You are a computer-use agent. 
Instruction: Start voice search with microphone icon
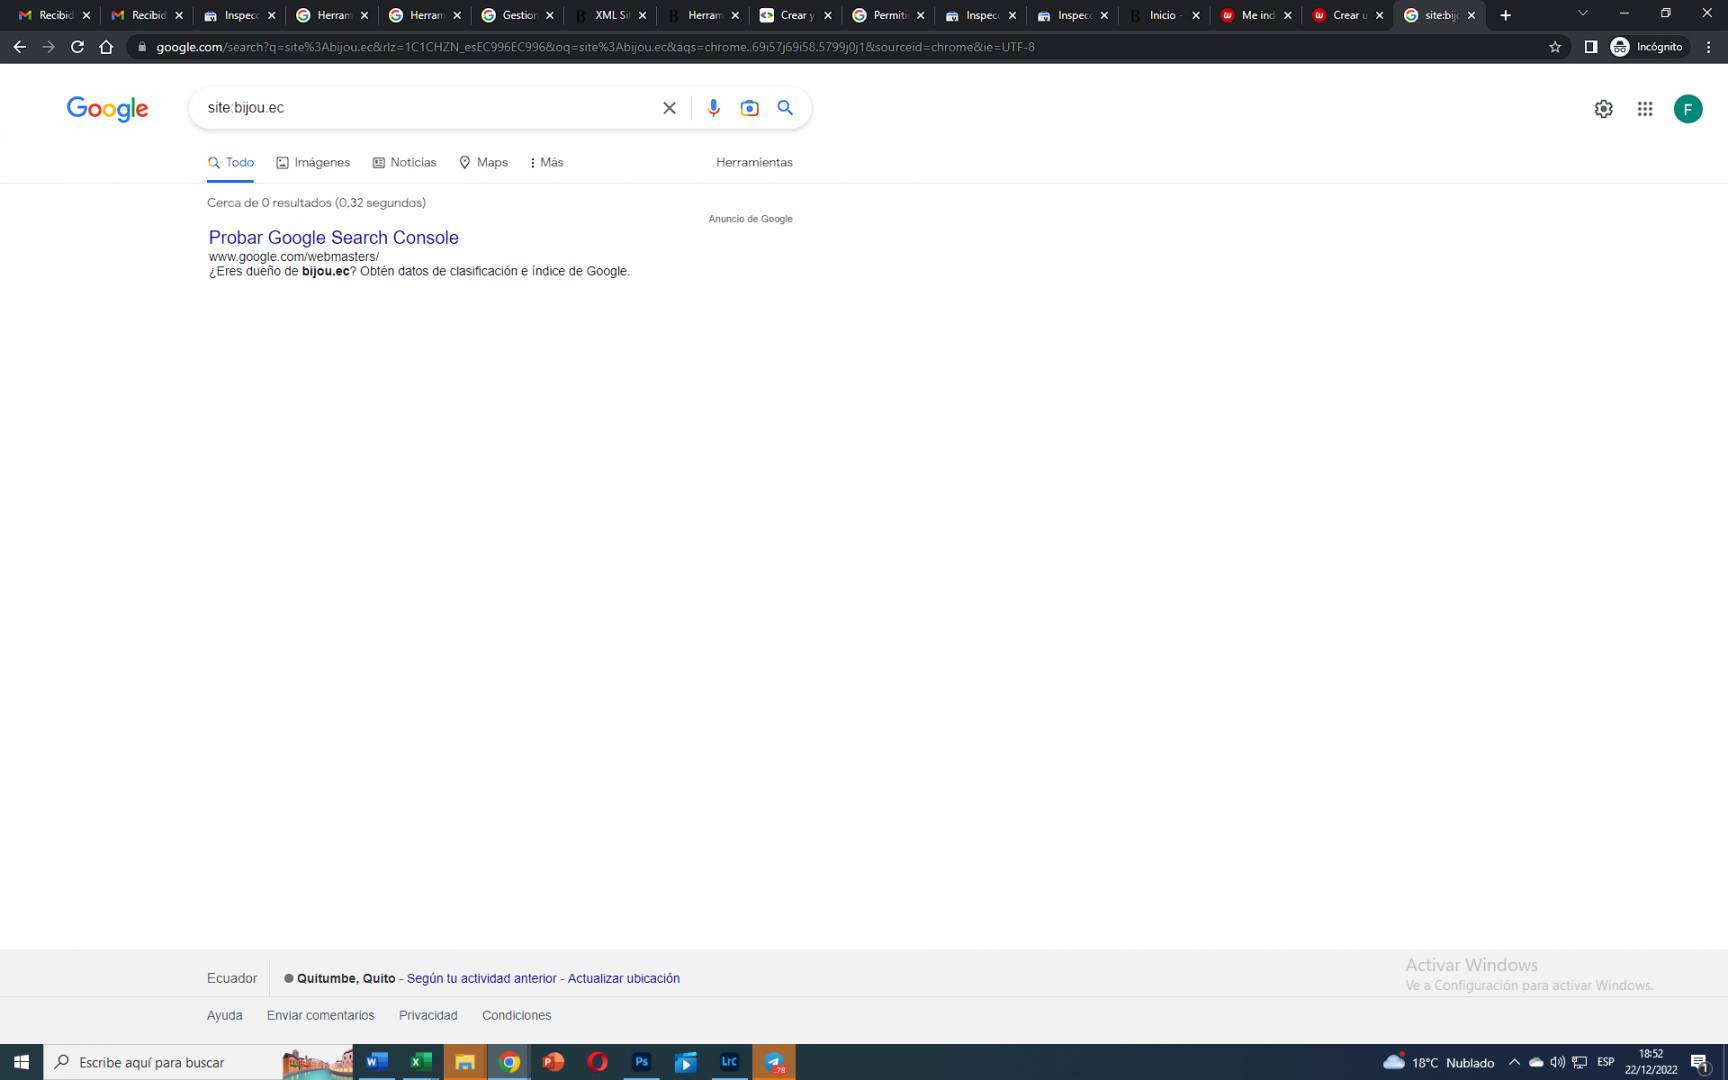coord(713,108)
